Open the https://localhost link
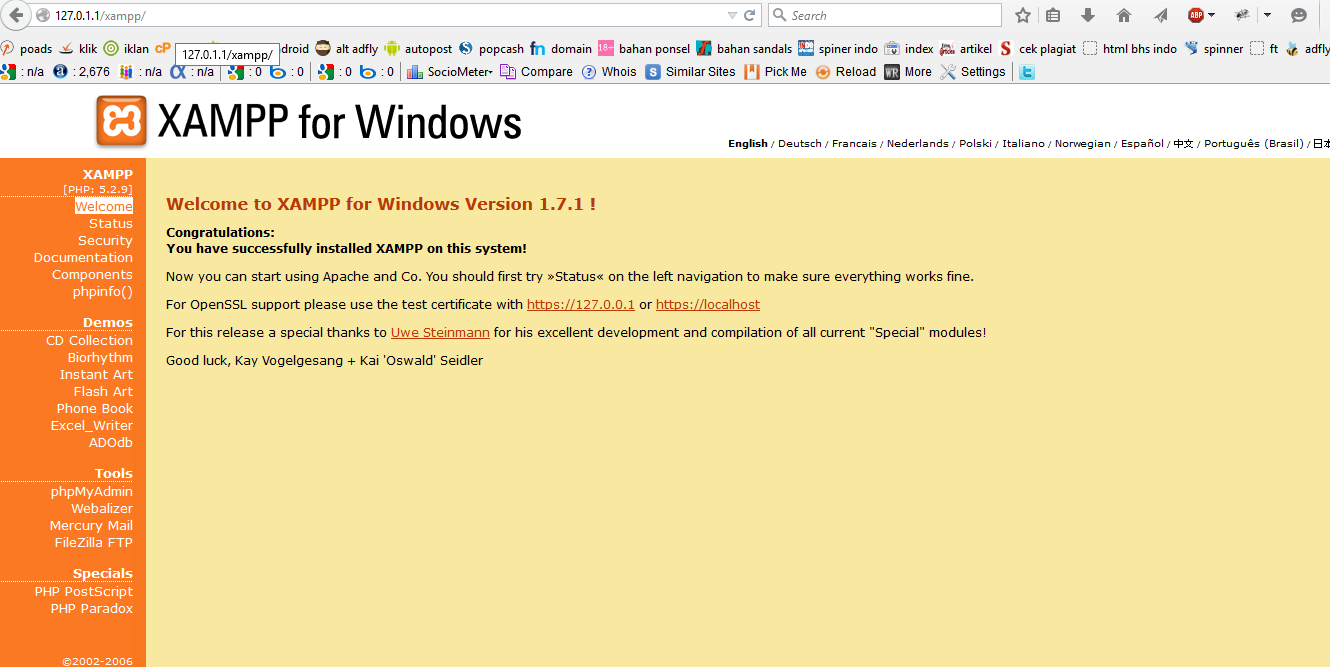The width and height of the screenshot is (1330, 667). 708,305
